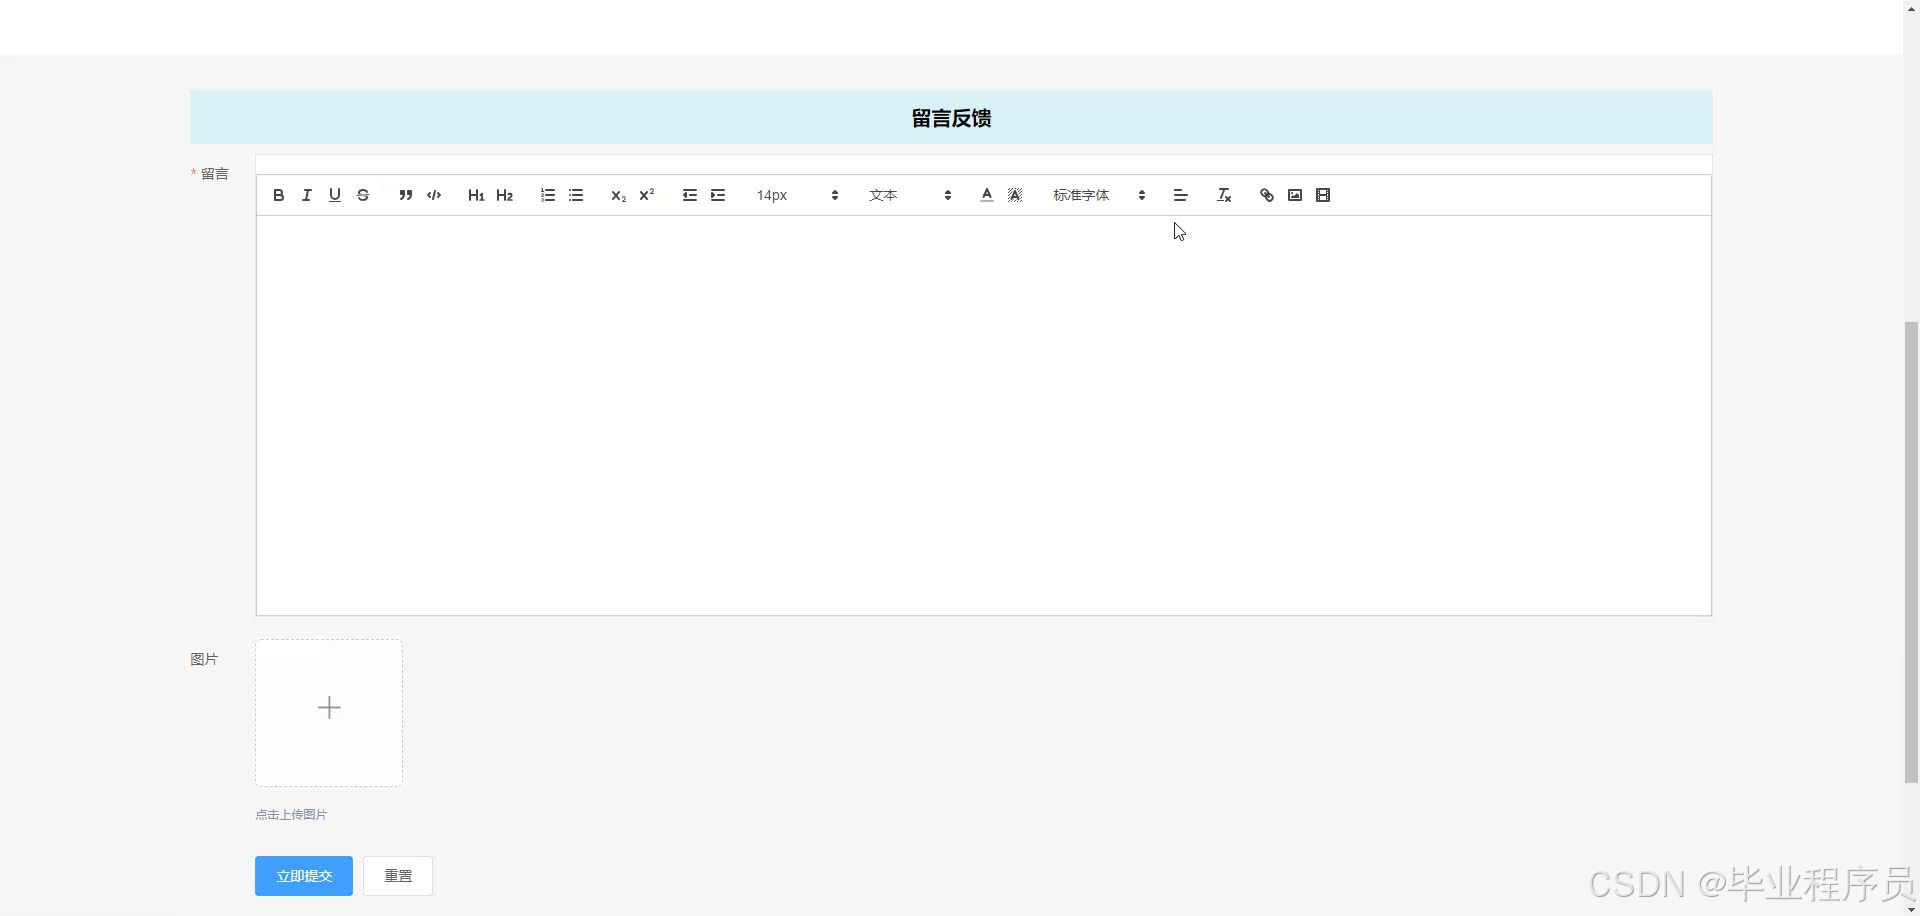Toggle italic formatting in editor toolbar

(x=307, y=195)
